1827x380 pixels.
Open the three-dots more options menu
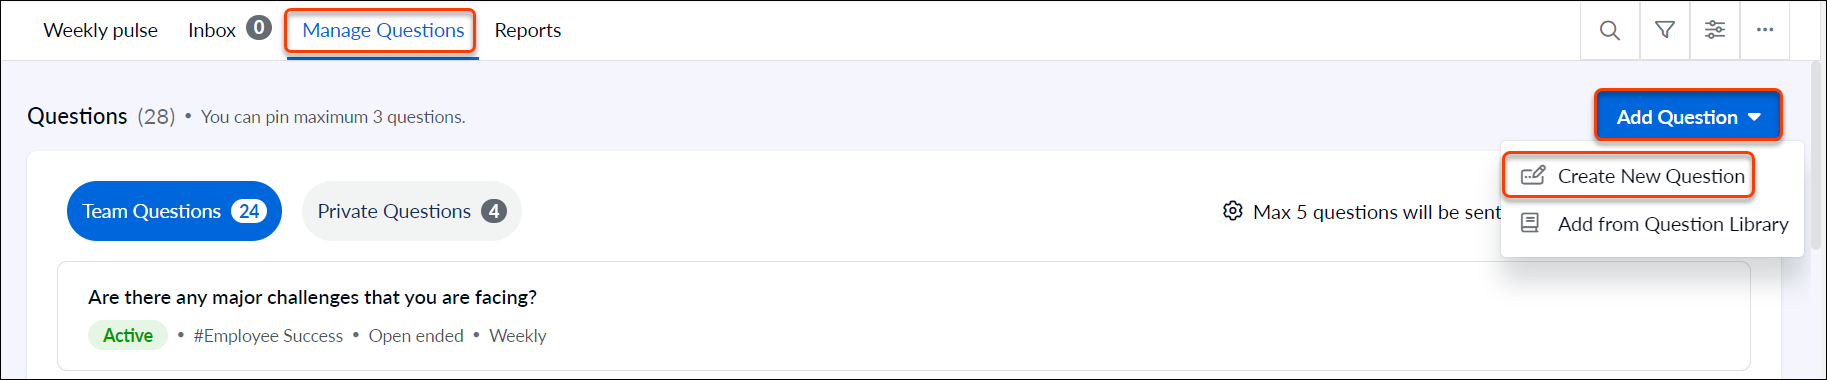click(1765, 30)
